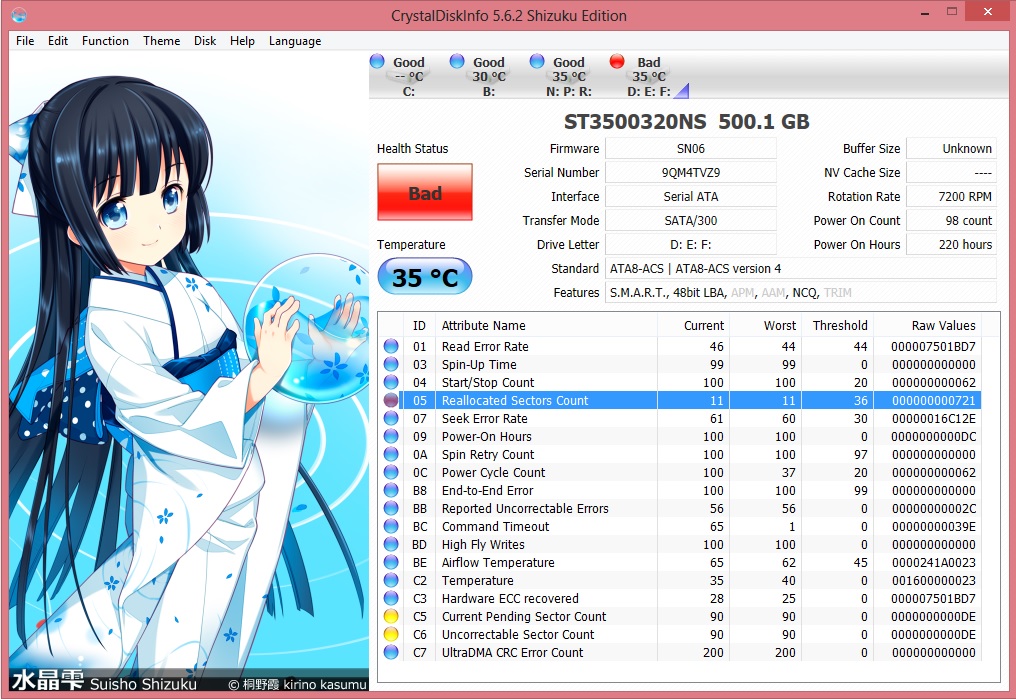Click status icon for End-to-End Error
The width and height of the screenshot is (1016, 699).
tap(391, 490)
